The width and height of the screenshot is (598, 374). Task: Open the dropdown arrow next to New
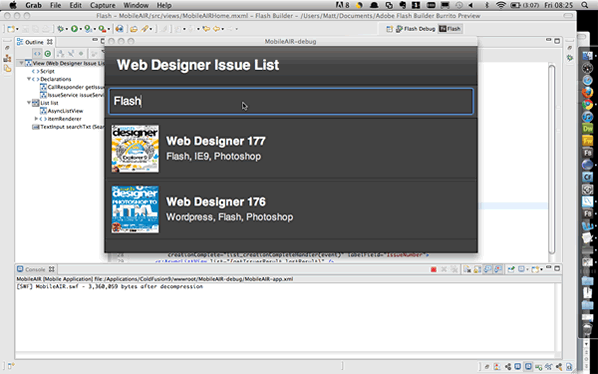point(17,29)
